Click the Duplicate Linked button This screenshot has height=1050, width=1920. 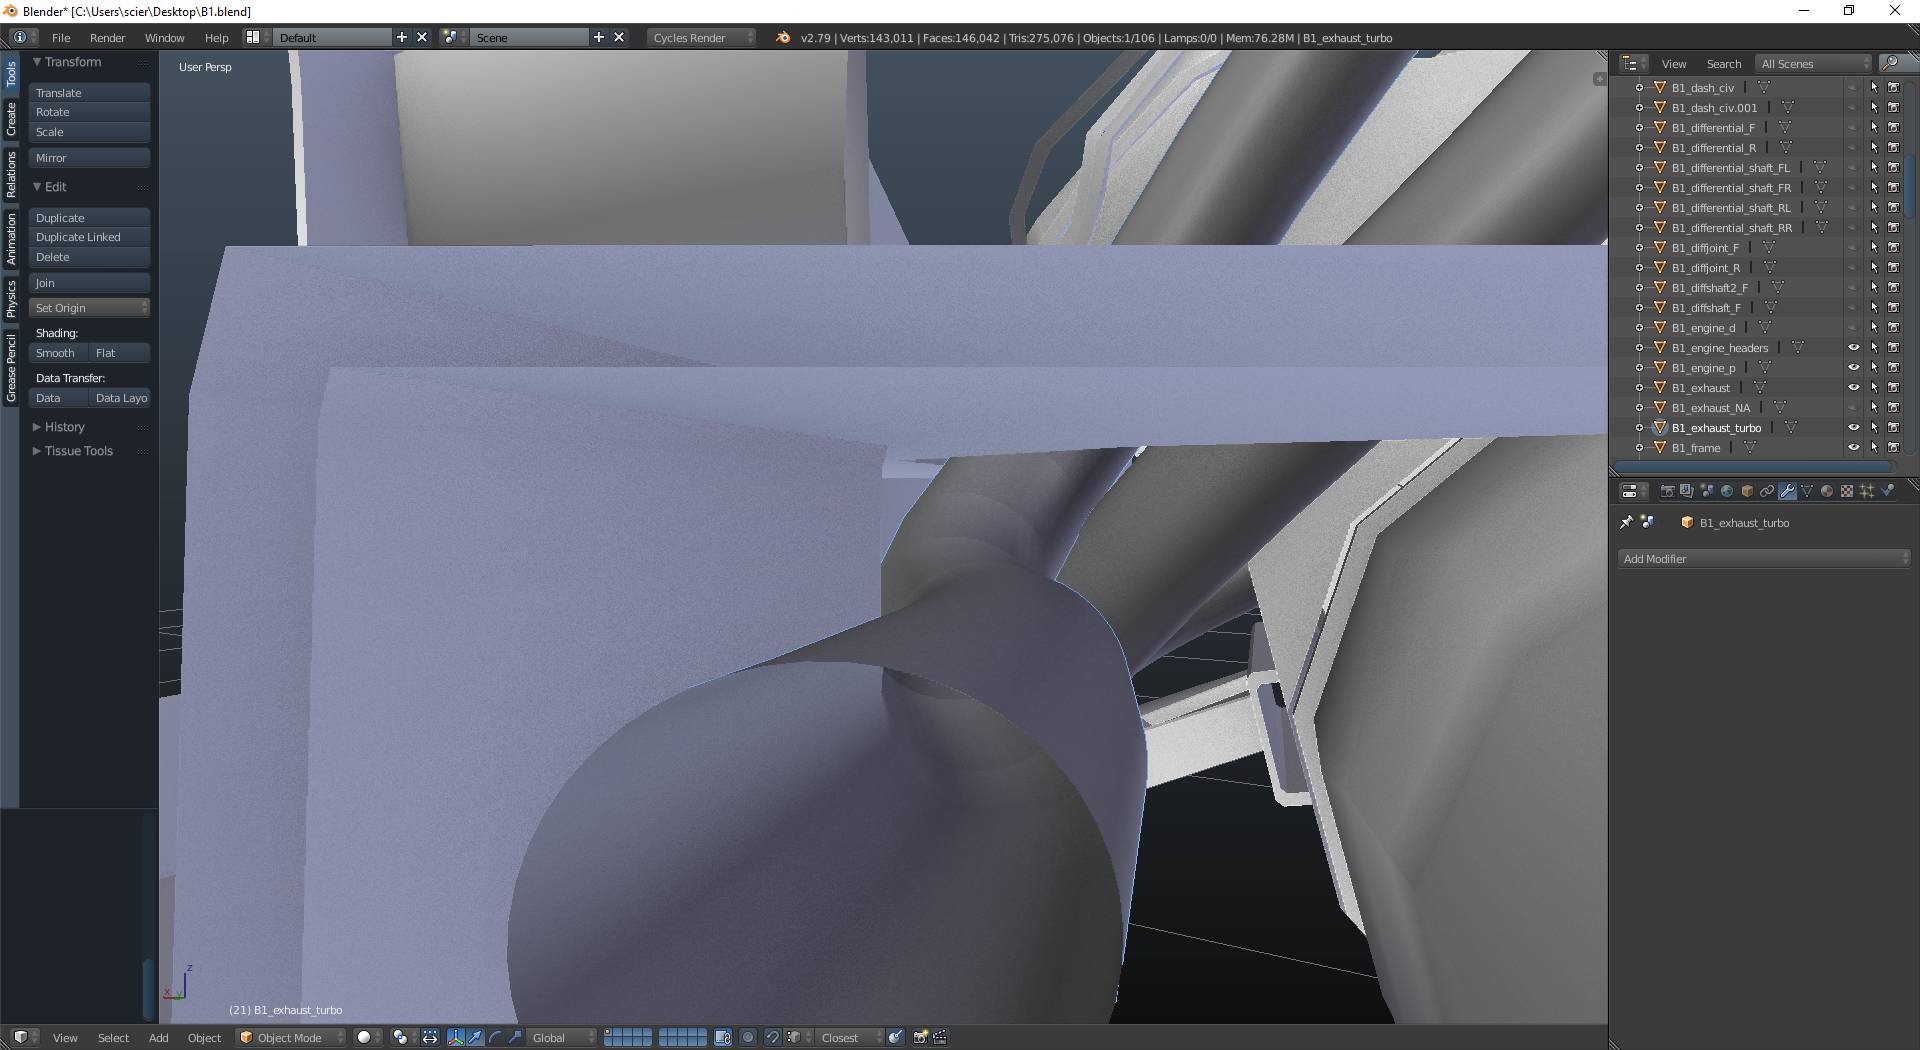click(90, 237)
